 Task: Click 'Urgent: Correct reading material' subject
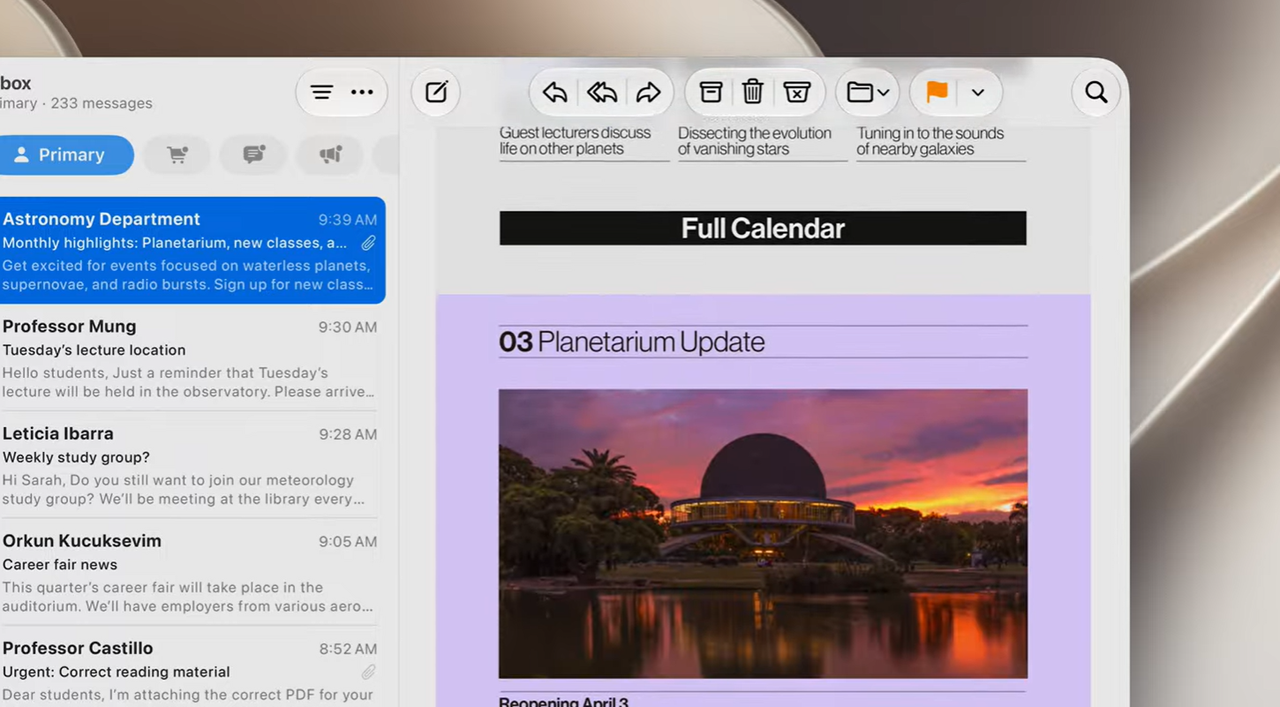click(116, 672)
